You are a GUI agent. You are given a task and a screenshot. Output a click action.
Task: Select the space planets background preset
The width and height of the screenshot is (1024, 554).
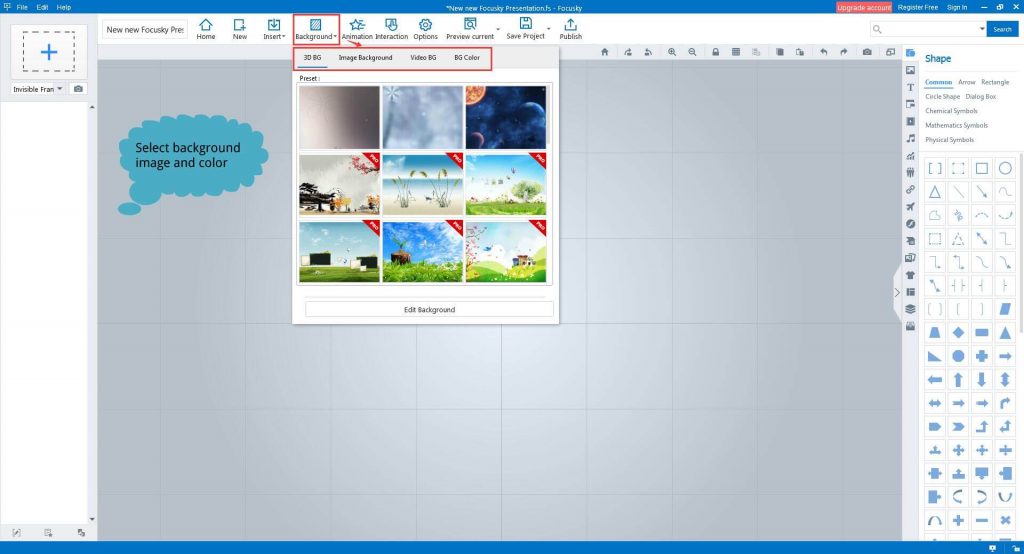pos(506,117)
